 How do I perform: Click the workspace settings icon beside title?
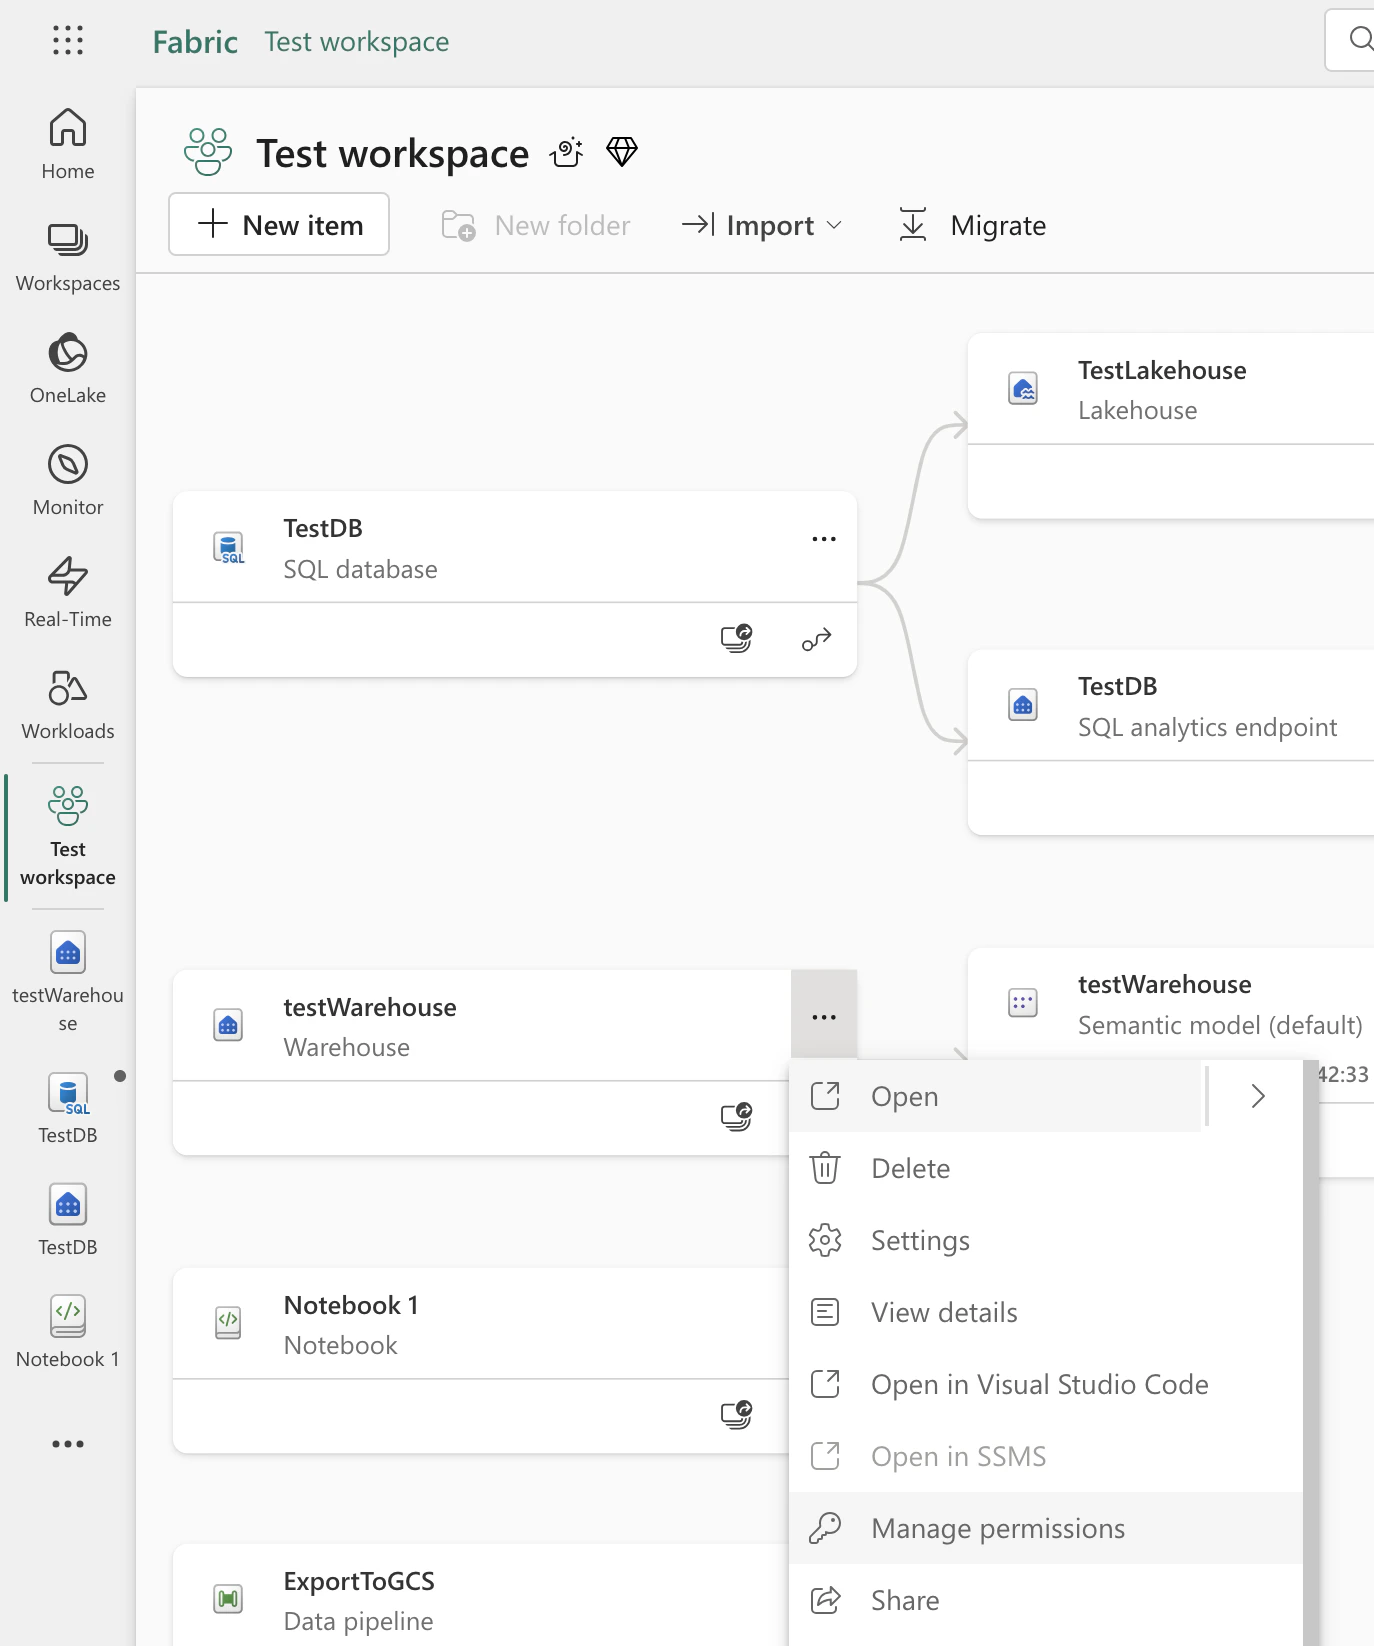(x=567, y=153)
